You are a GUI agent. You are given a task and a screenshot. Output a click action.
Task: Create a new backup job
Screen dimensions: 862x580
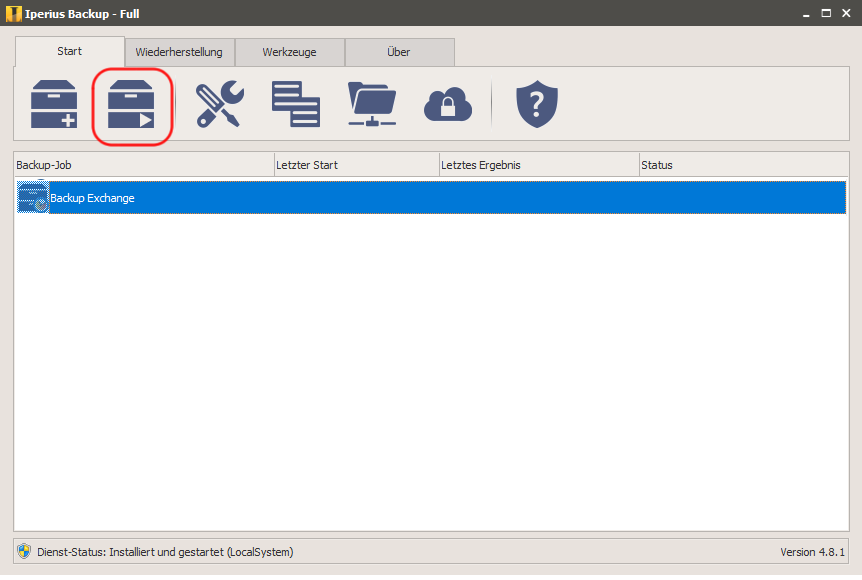click(54, 104)
